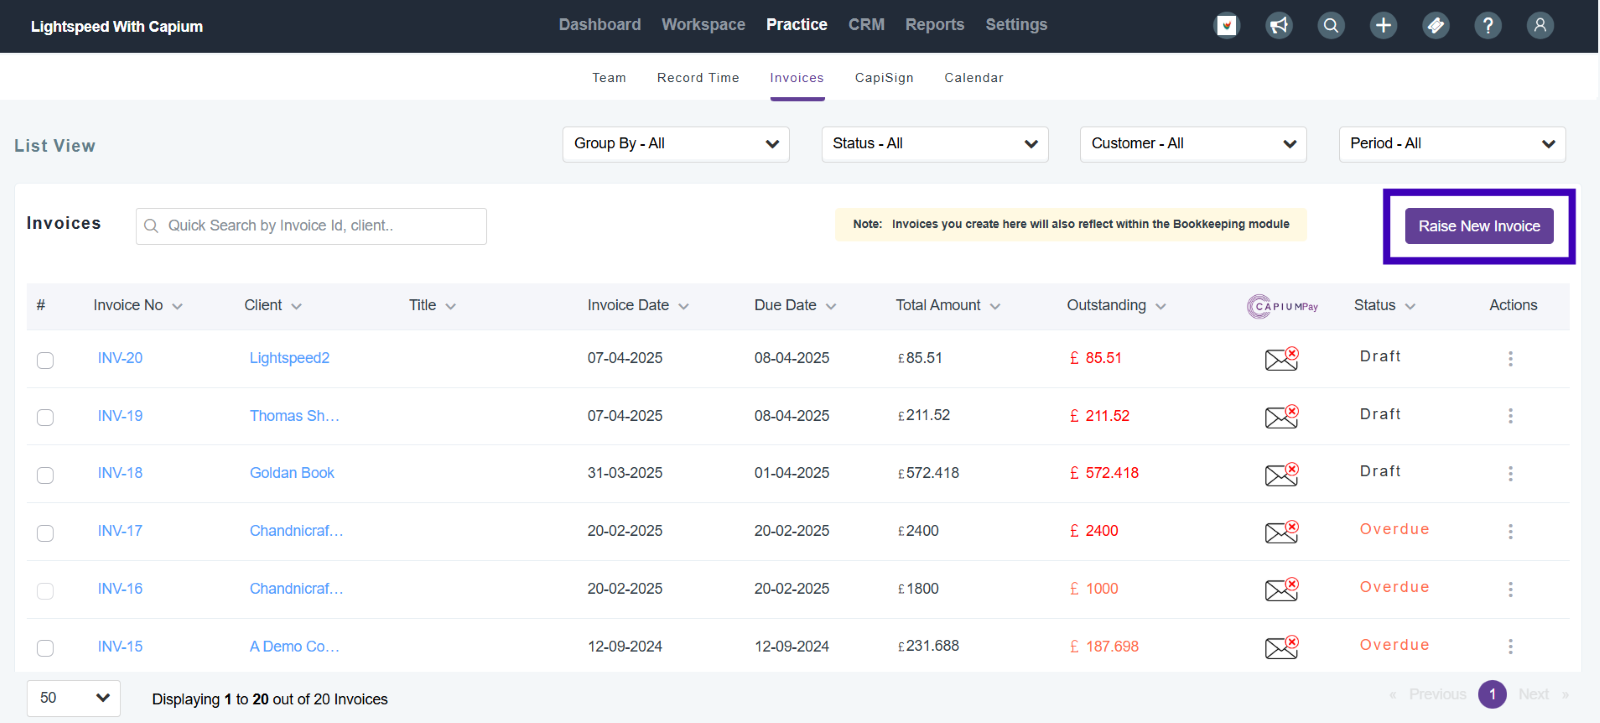Tick the checkbox for INV-16
The image size is (1600, 723).
coord(45,591)
